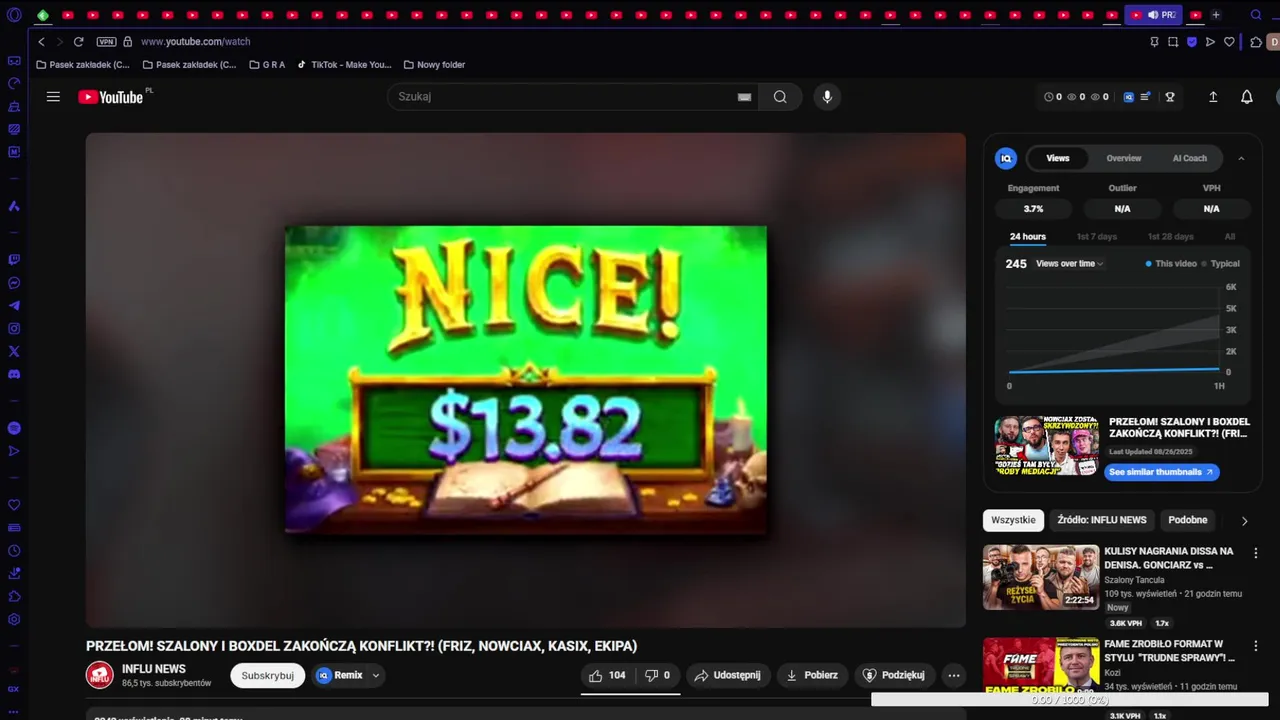The width and height of the screenshot is (1280, 720).
Task: Click the search magnifier button
Action: coord(780,97)
